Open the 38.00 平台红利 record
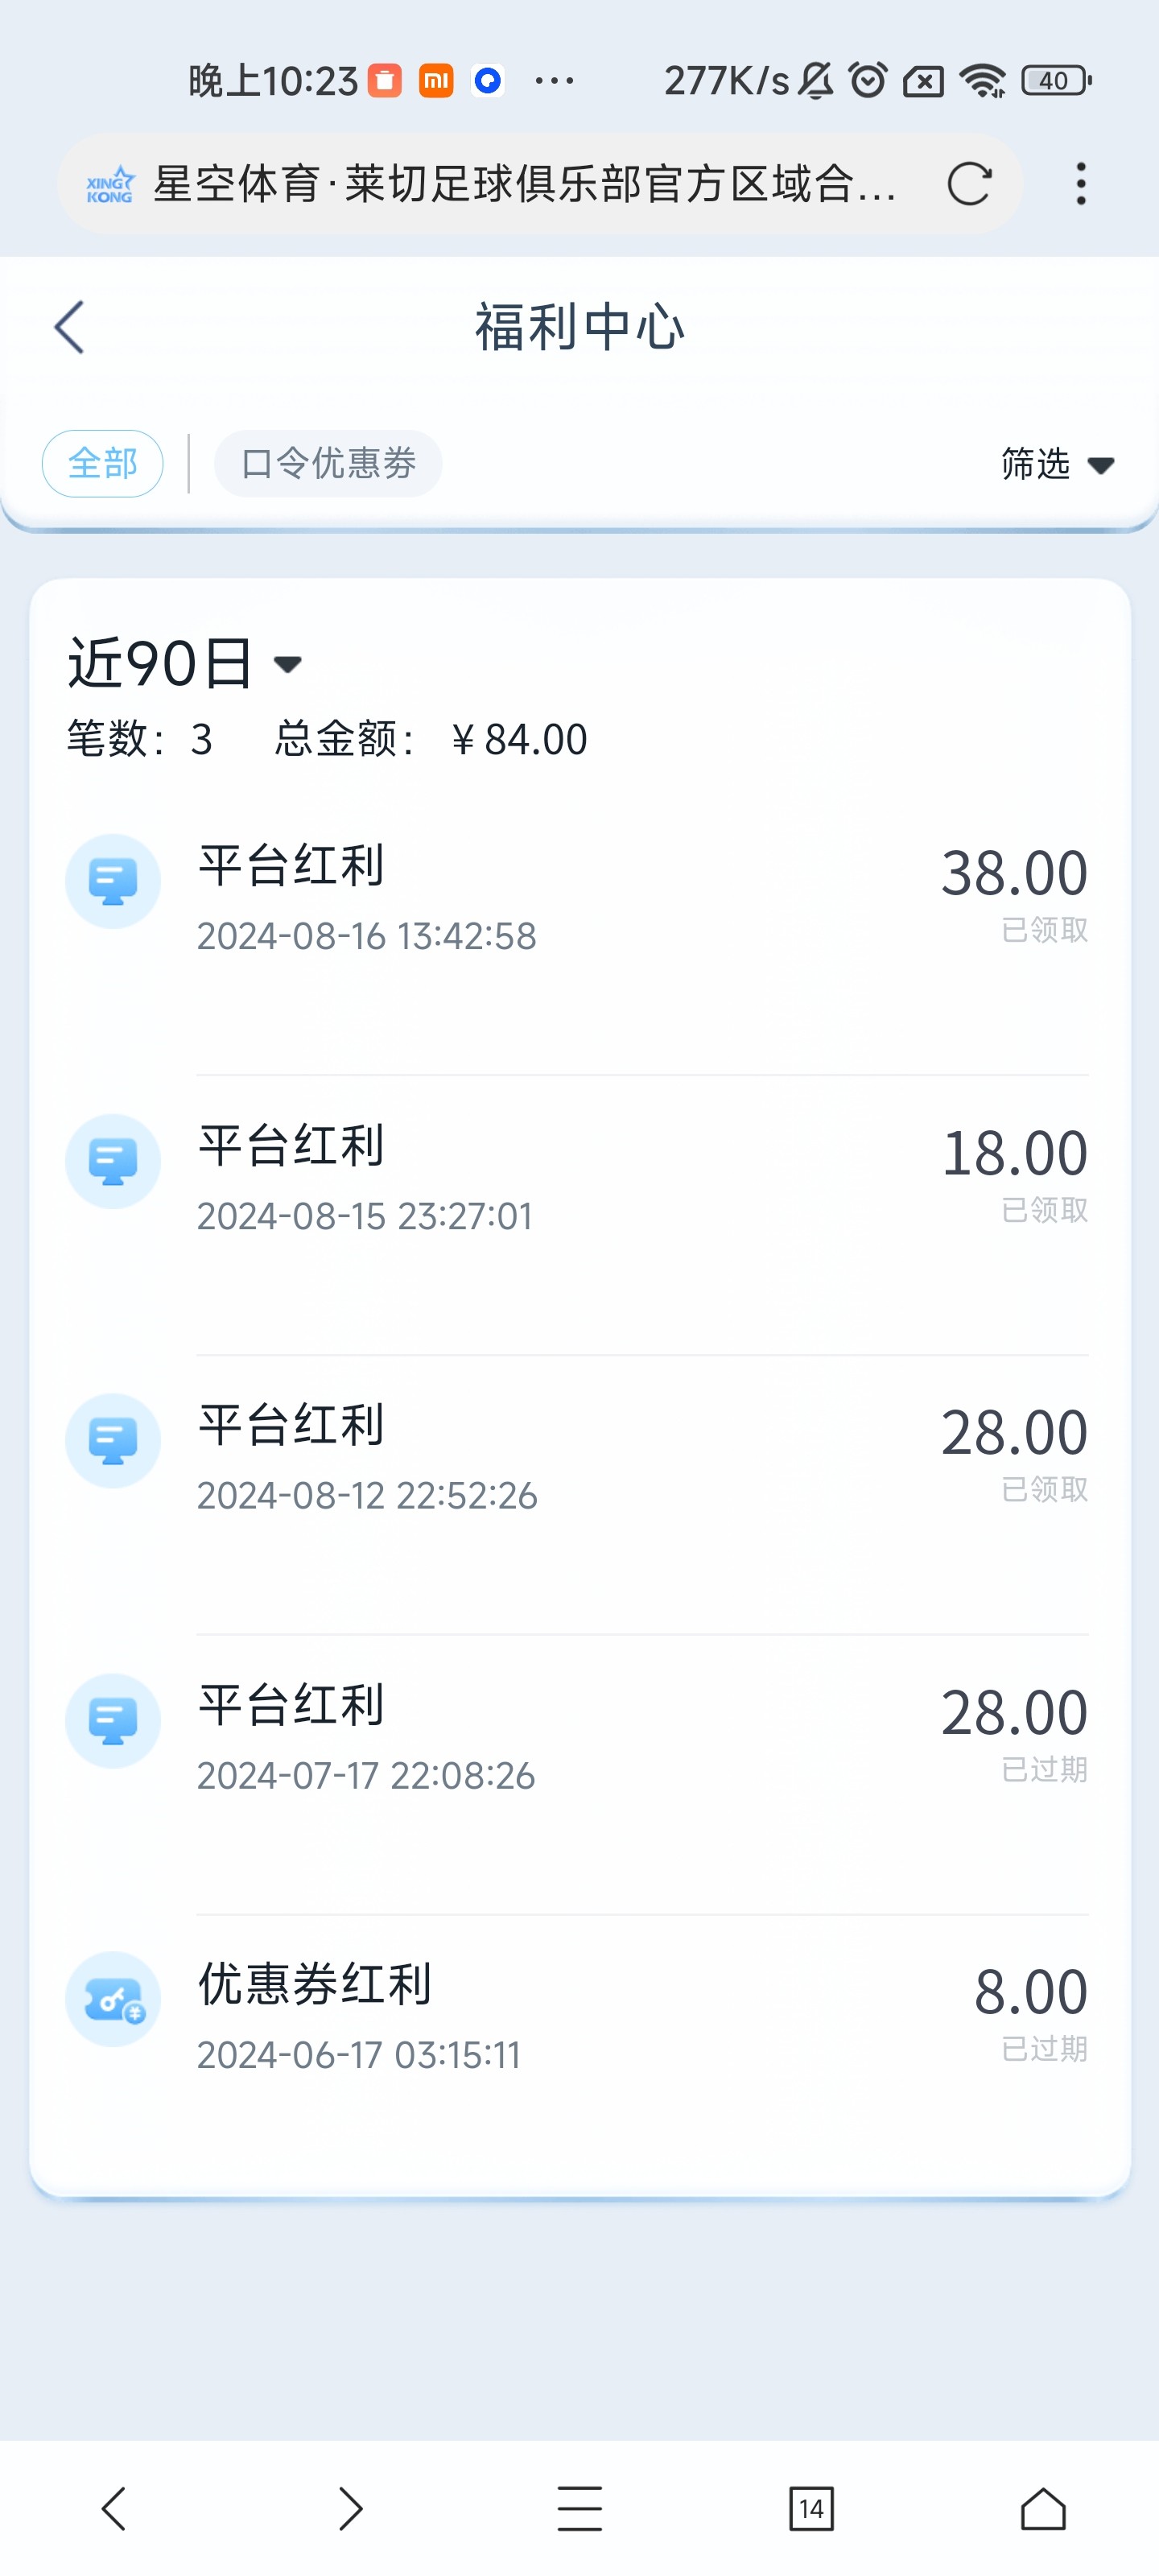The width and height of the screenshot is (1159, 2576). coord(640,895)
